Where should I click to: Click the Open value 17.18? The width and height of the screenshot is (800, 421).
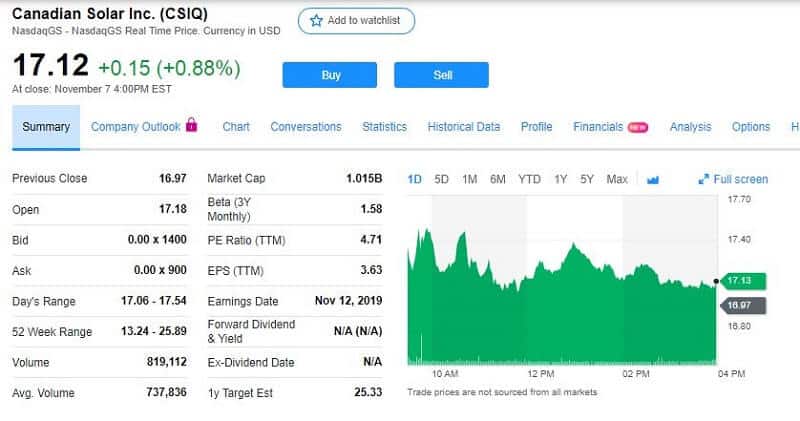[x=172, y=209]
